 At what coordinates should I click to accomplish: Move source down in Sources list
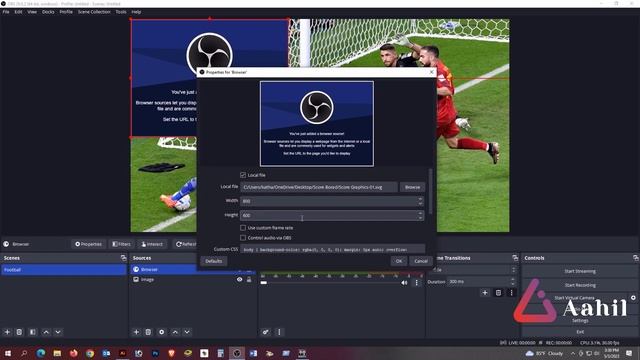(x=187, y=332)
